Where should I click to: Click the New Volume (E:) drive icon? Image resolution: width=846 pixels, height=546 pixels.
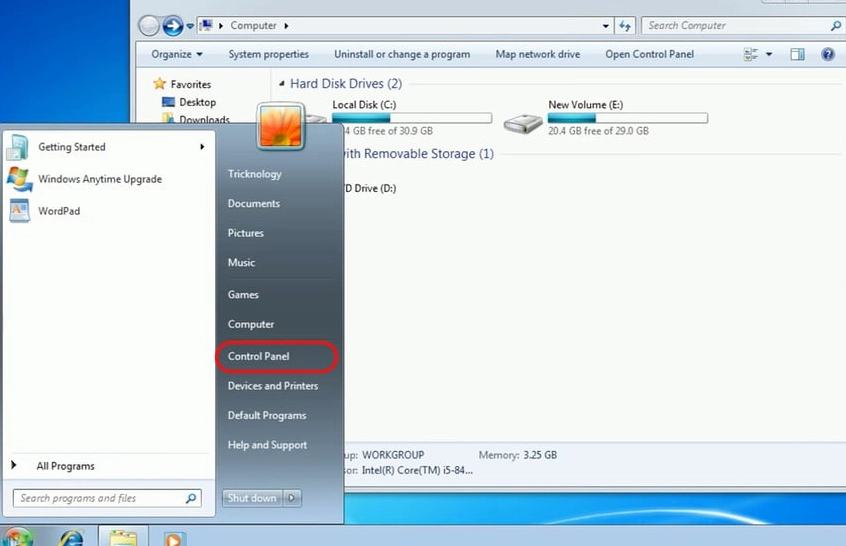pyautogui.click(x=522, y=123)
